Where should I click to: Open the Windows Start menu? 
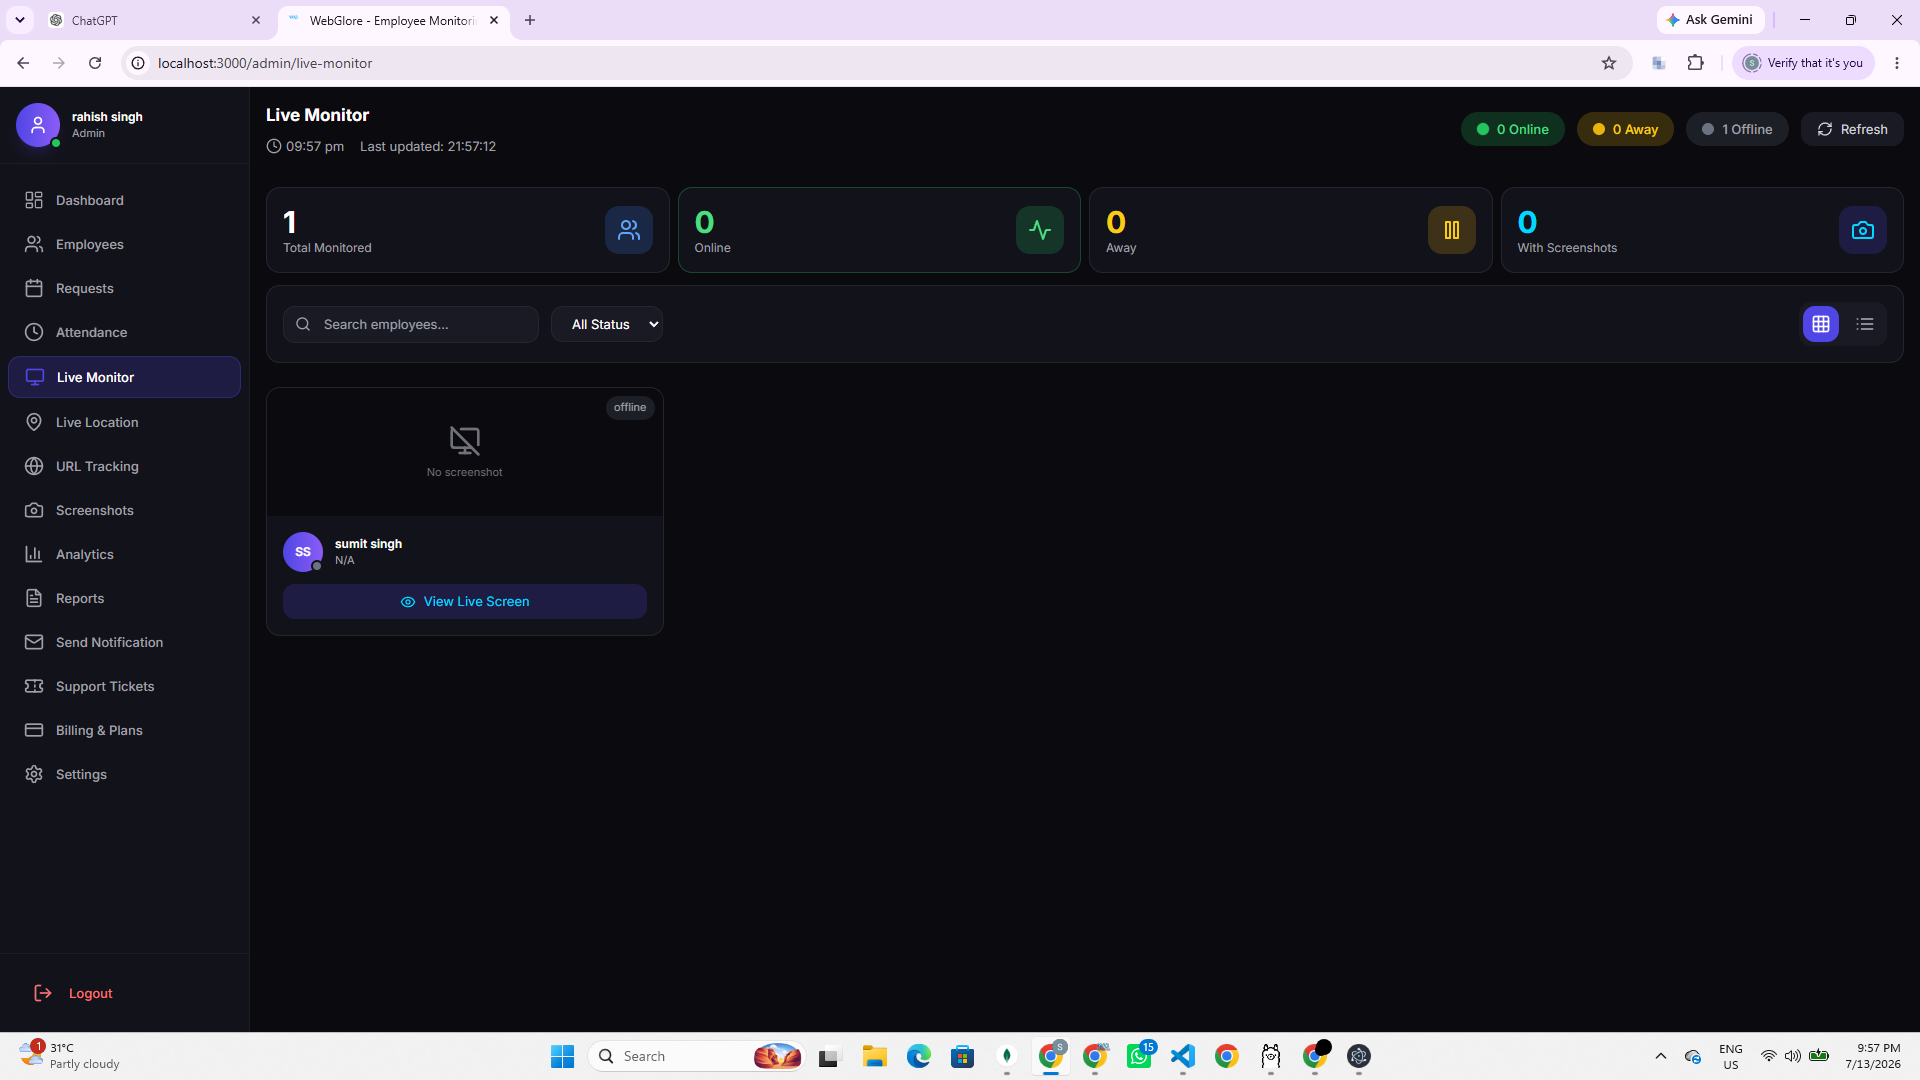[563, 1056]
